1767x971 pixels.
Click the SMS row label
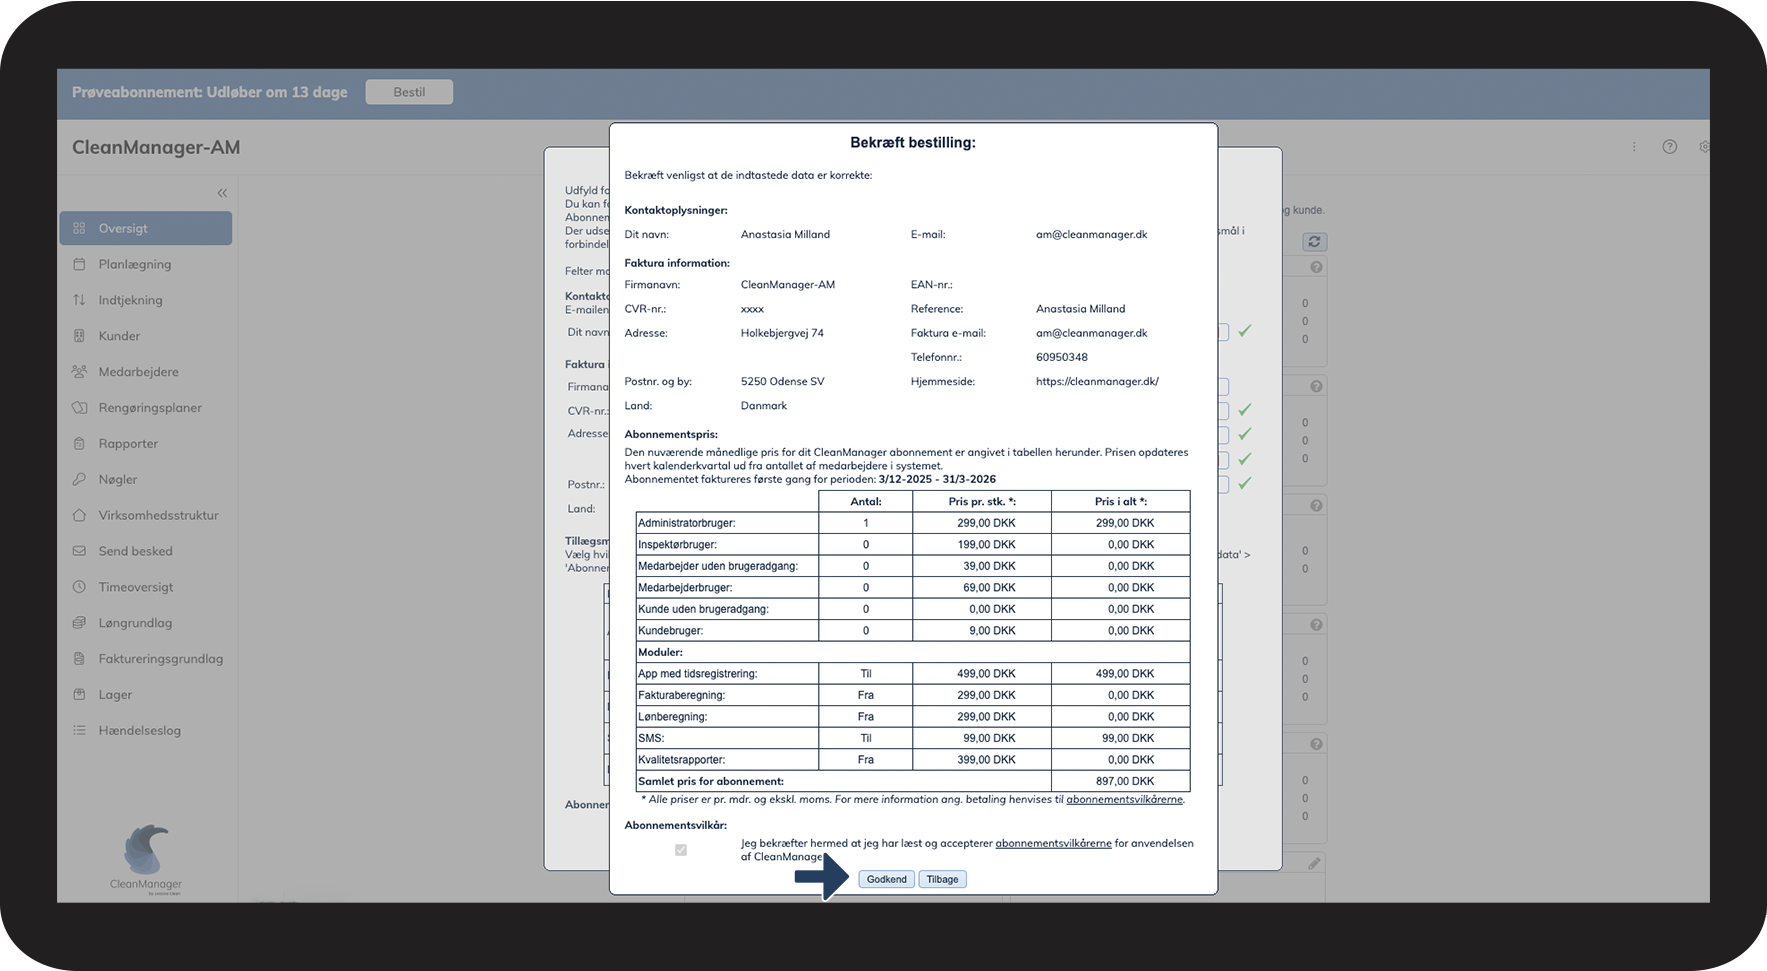(651, 738)
